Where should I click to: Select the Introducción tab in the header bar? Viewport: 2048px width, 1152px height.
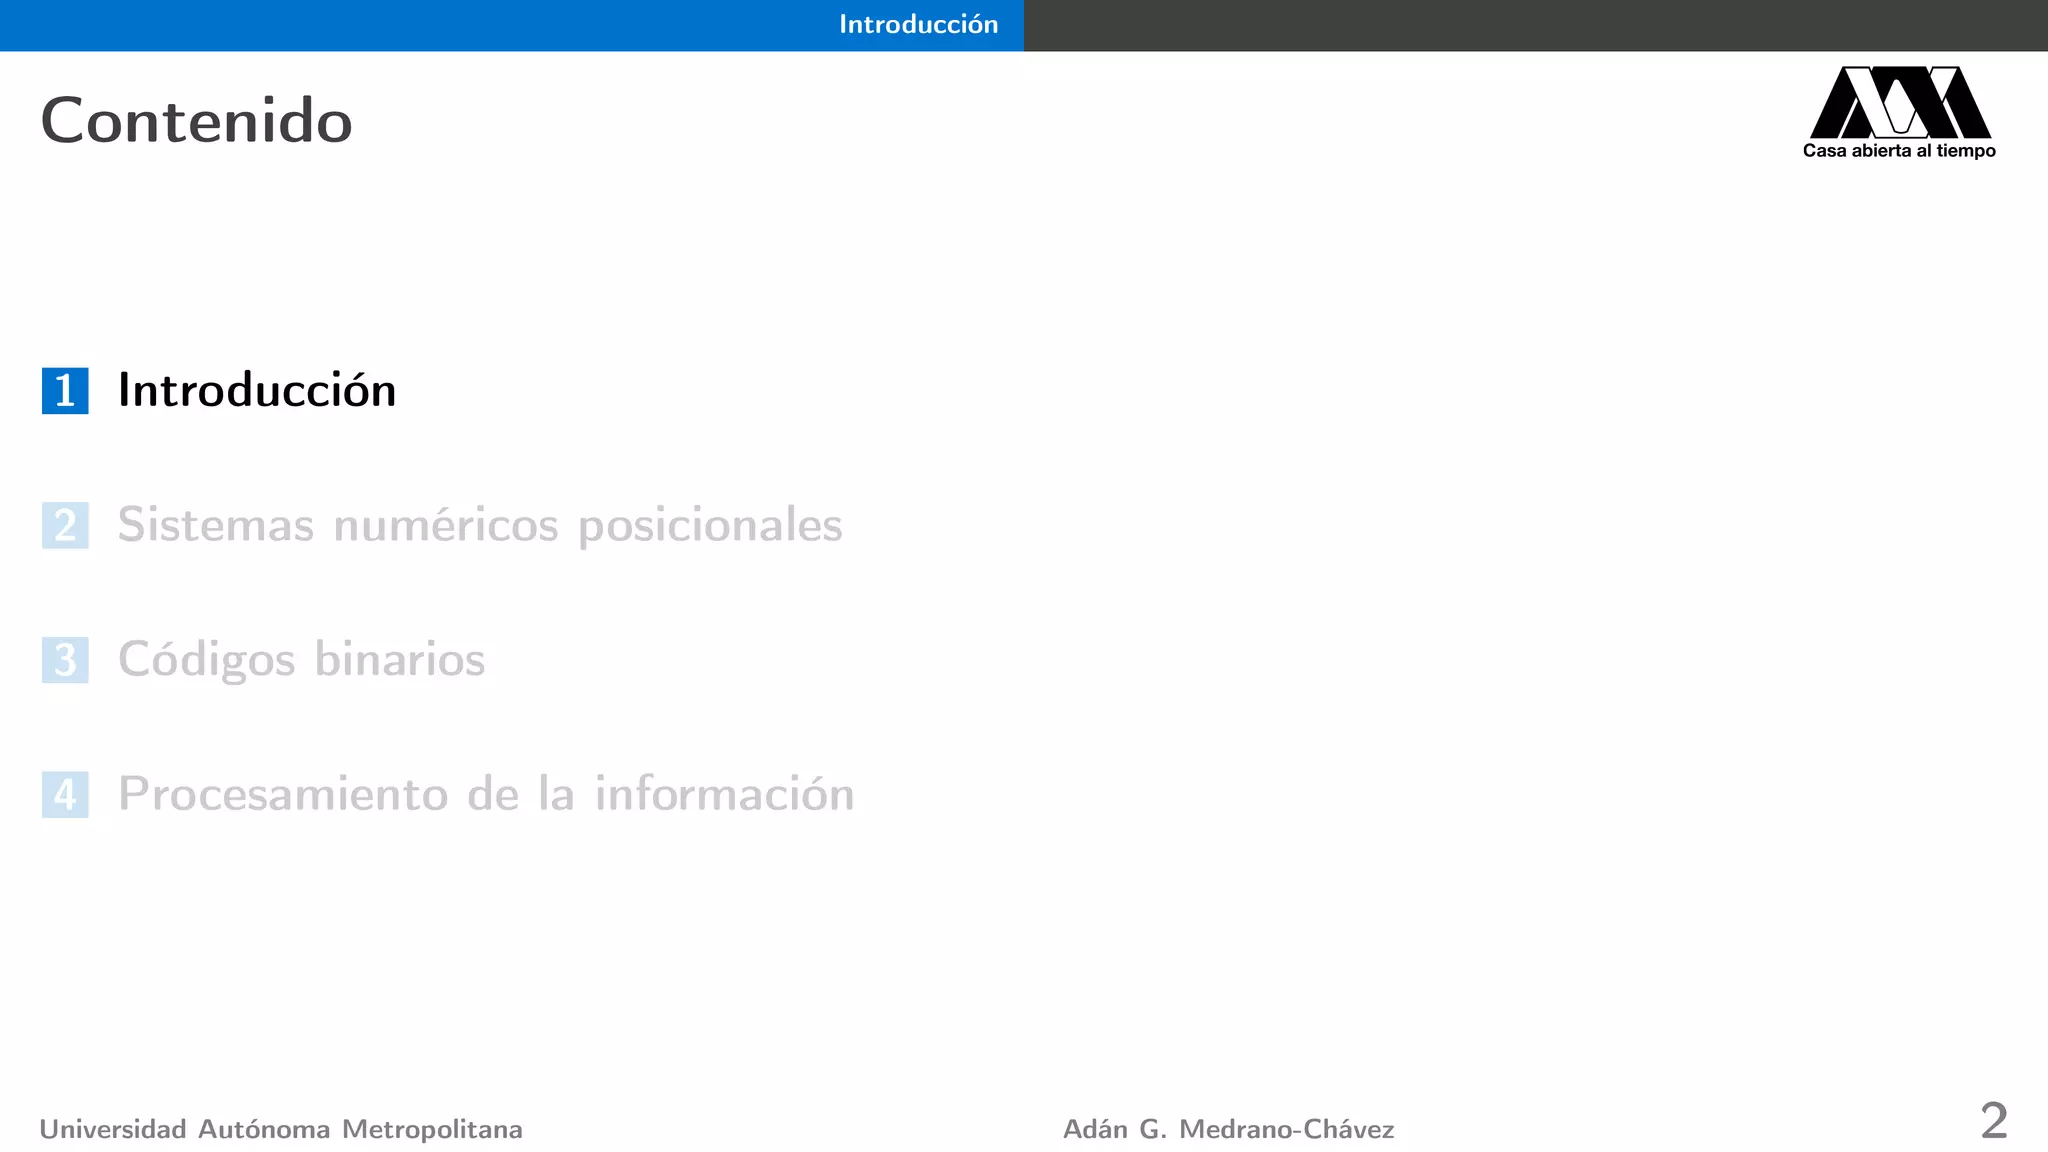coord(918,24)
